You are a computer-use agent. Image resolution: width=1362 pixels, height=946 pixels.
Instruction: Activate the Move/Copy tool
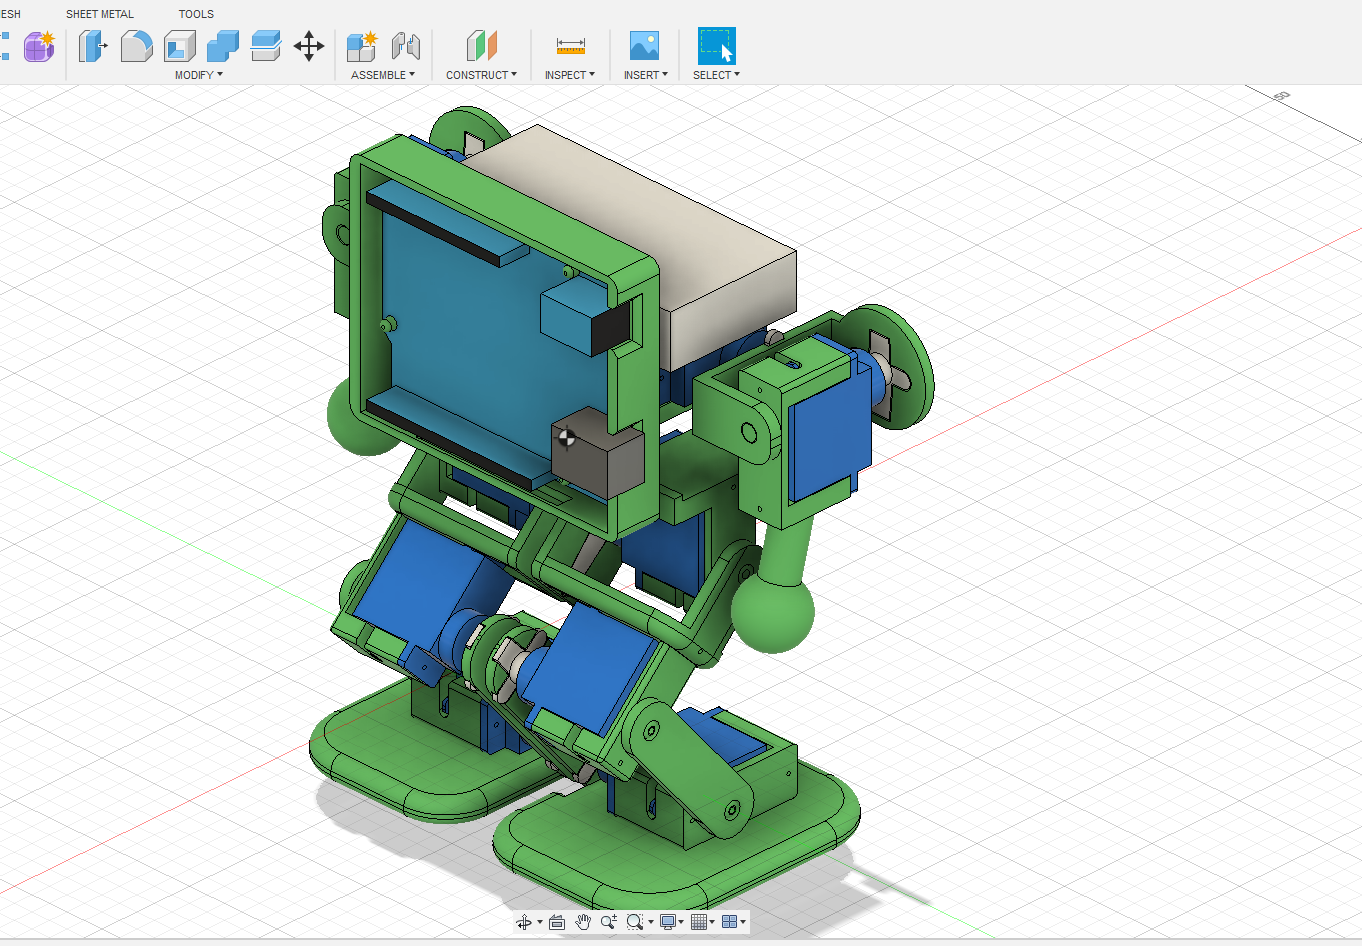pos(309,46)
